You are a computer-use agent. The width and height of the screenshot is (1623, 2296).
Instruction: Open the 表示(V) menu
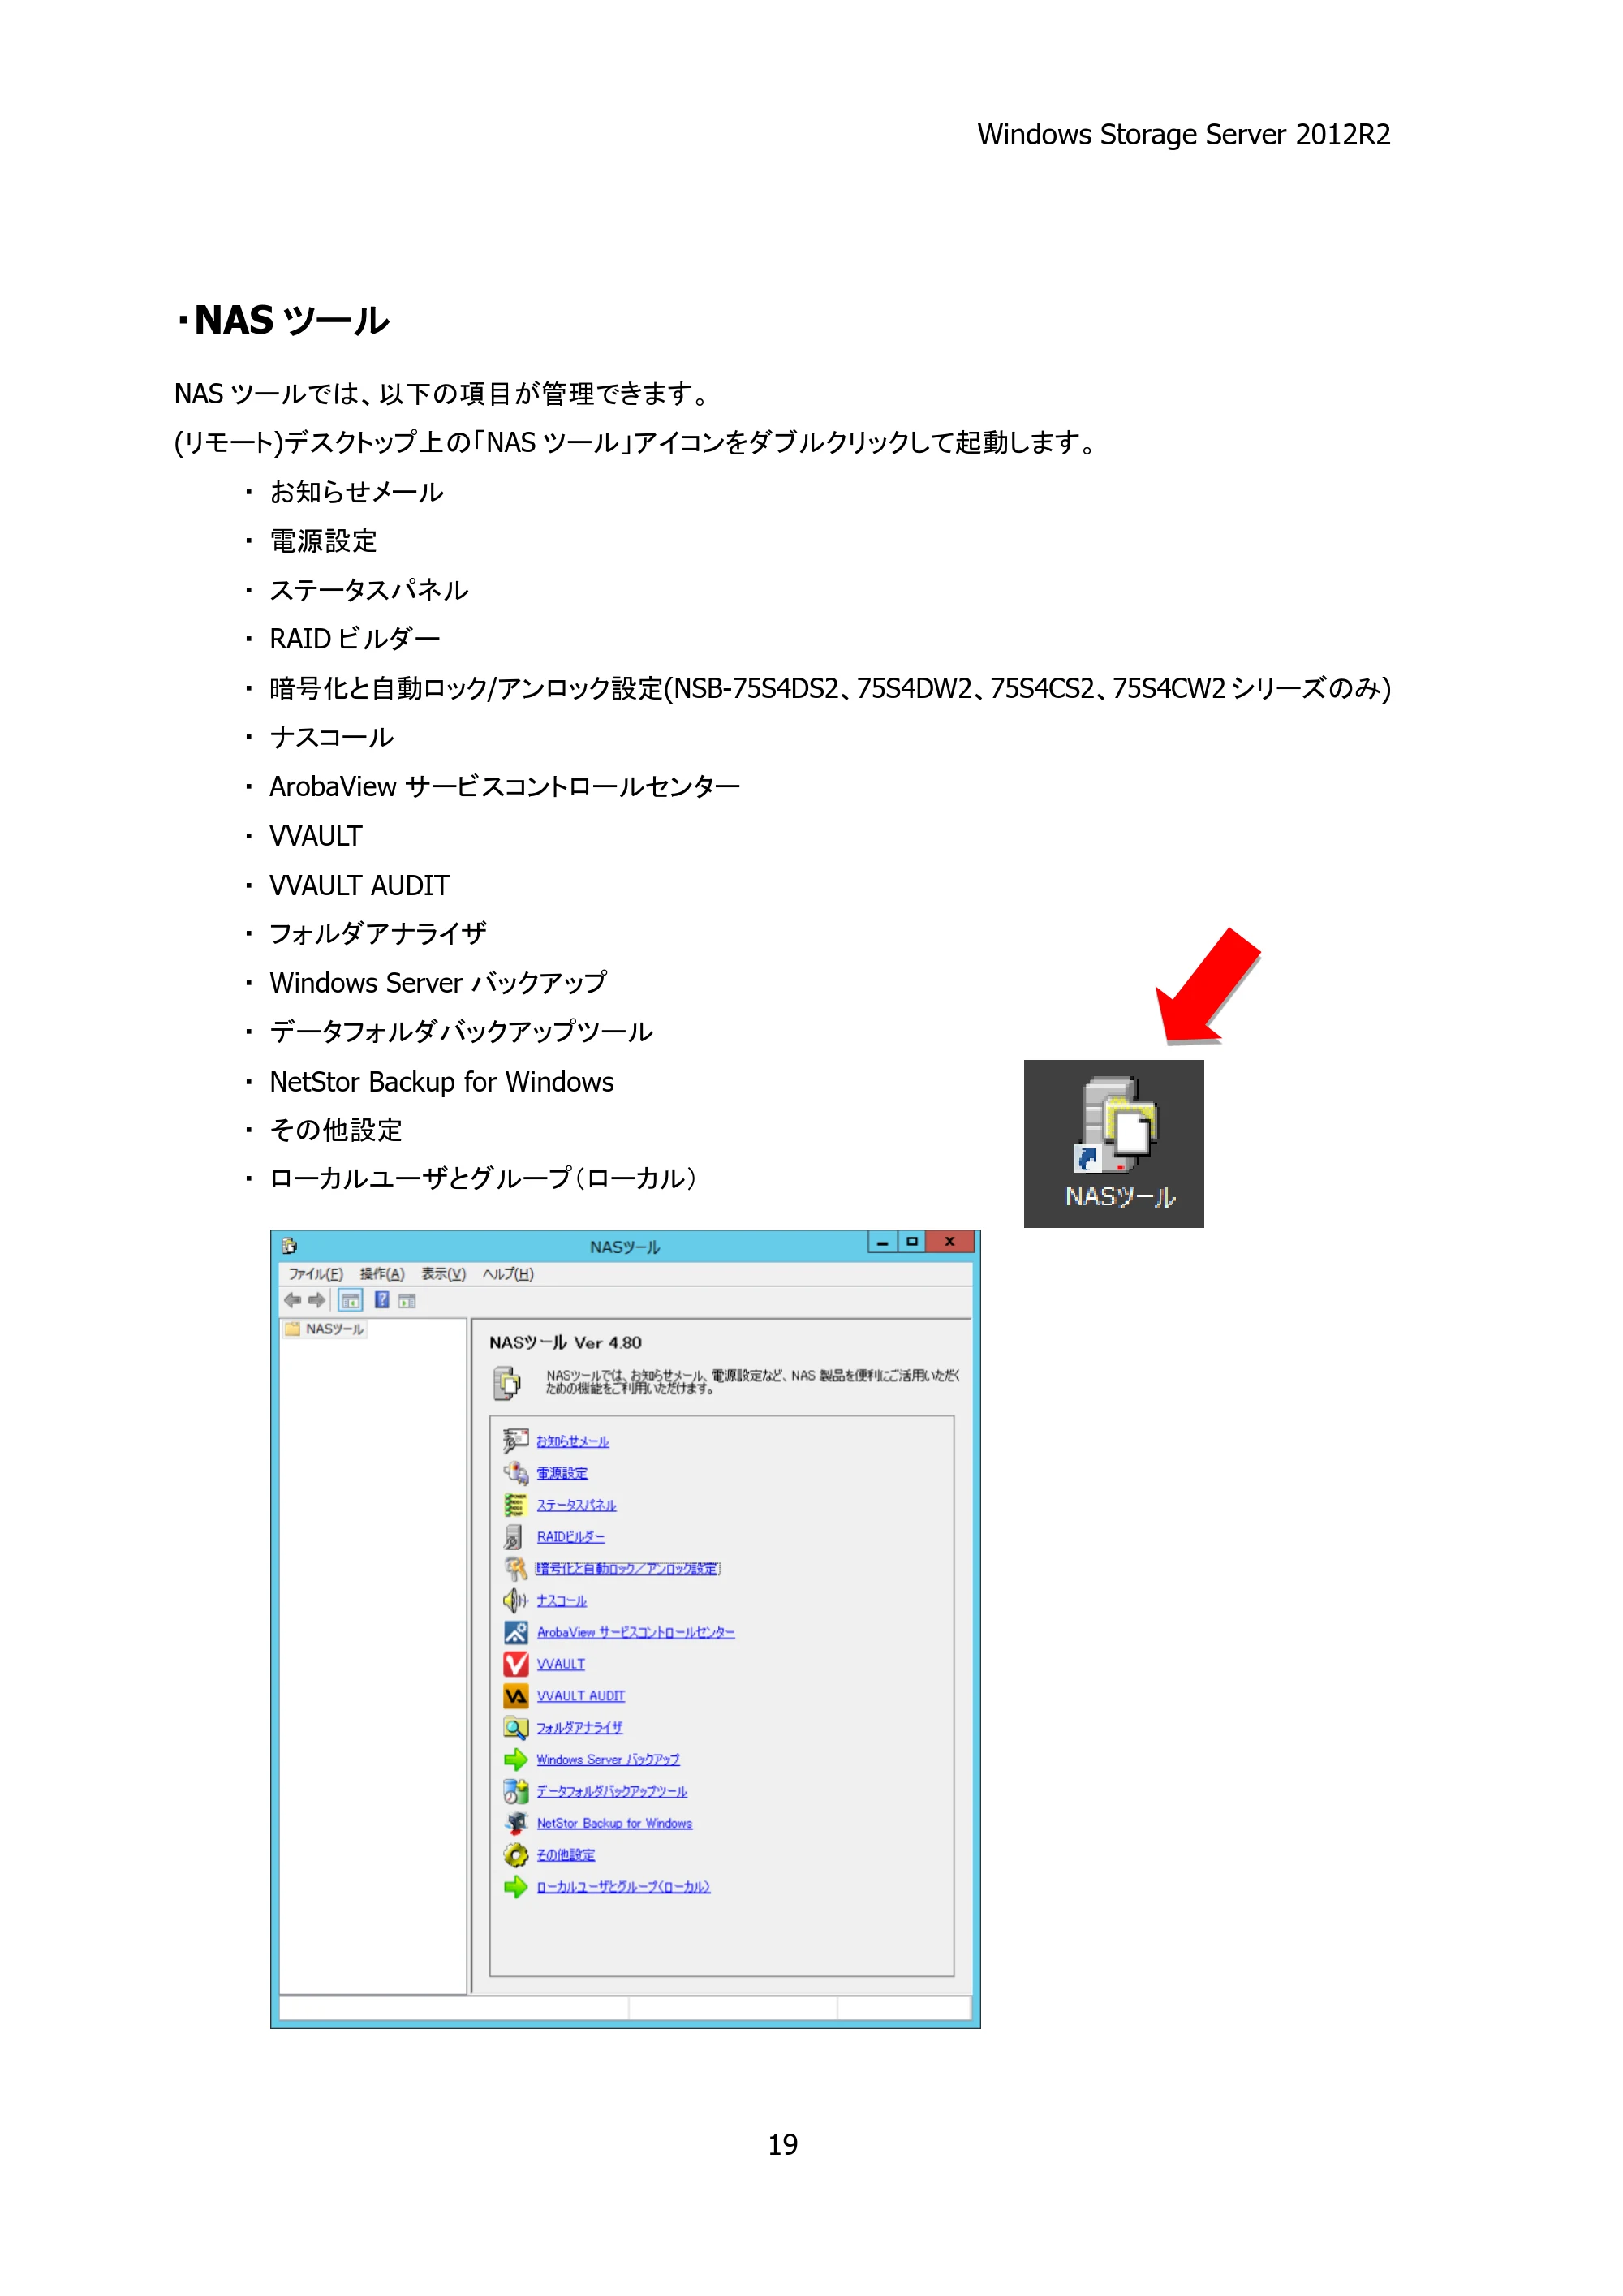[443, 1274]
